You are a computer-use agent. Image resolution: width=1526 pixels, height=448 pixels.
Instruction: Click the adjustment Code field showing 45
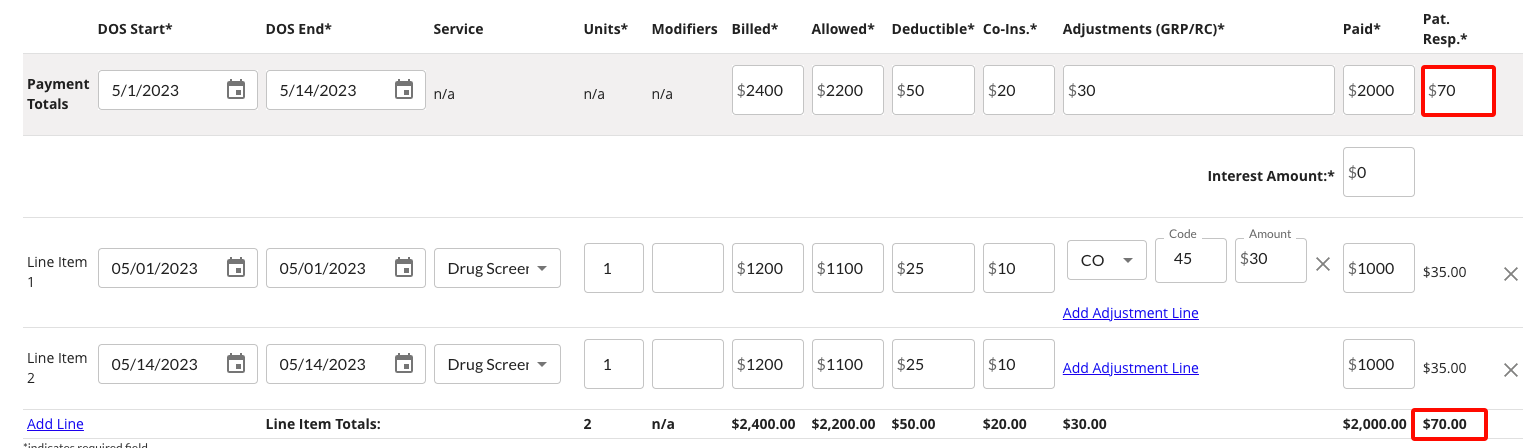point(1190,260)
